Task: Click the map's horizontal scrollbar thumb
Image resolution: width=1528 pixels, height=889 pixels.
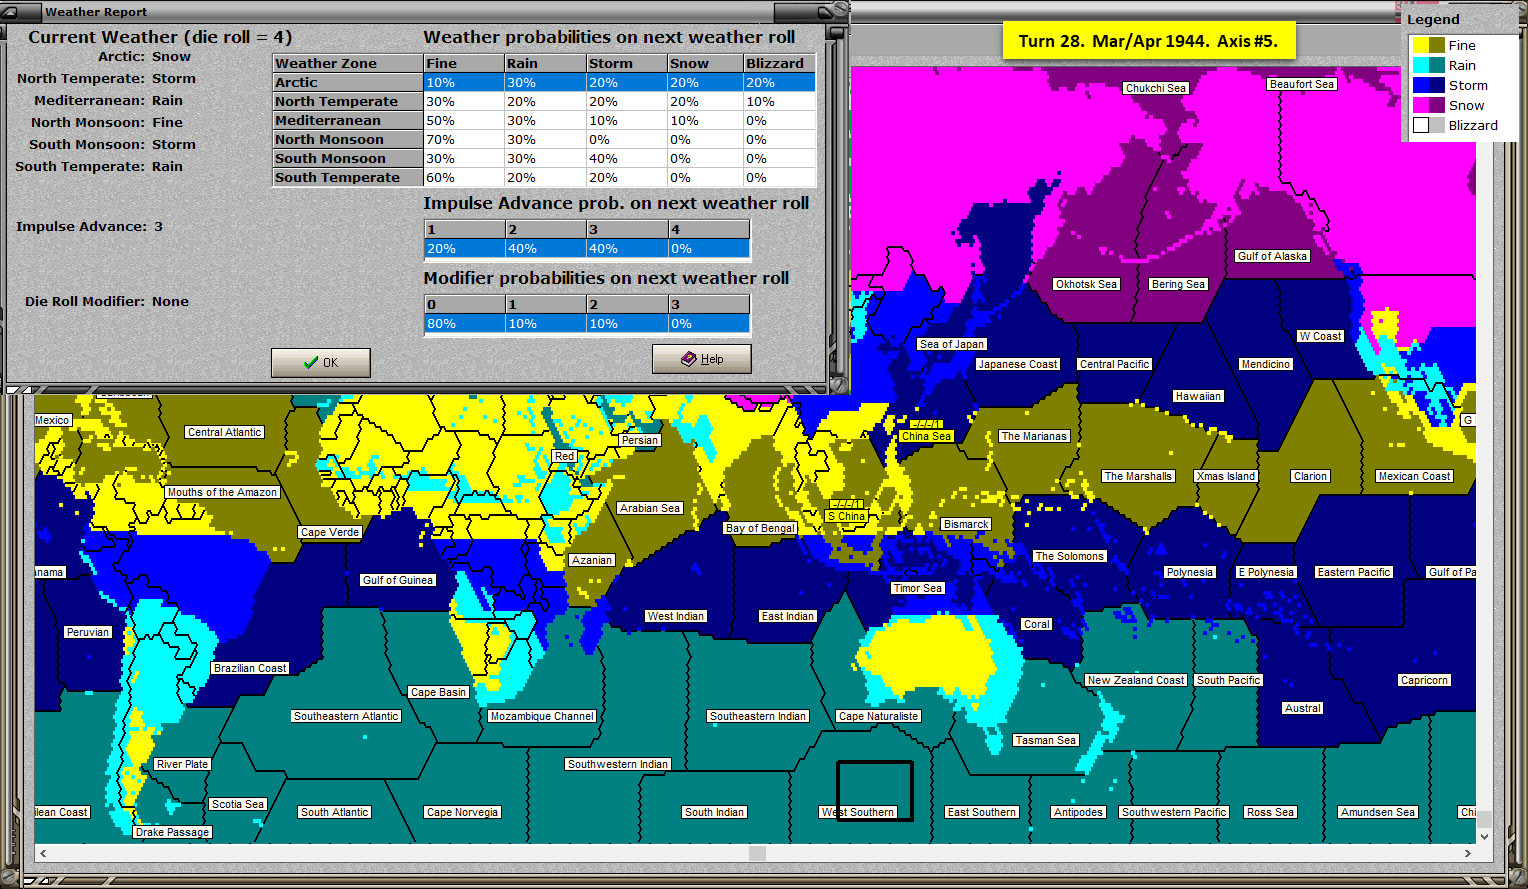Action: point(757,853)
